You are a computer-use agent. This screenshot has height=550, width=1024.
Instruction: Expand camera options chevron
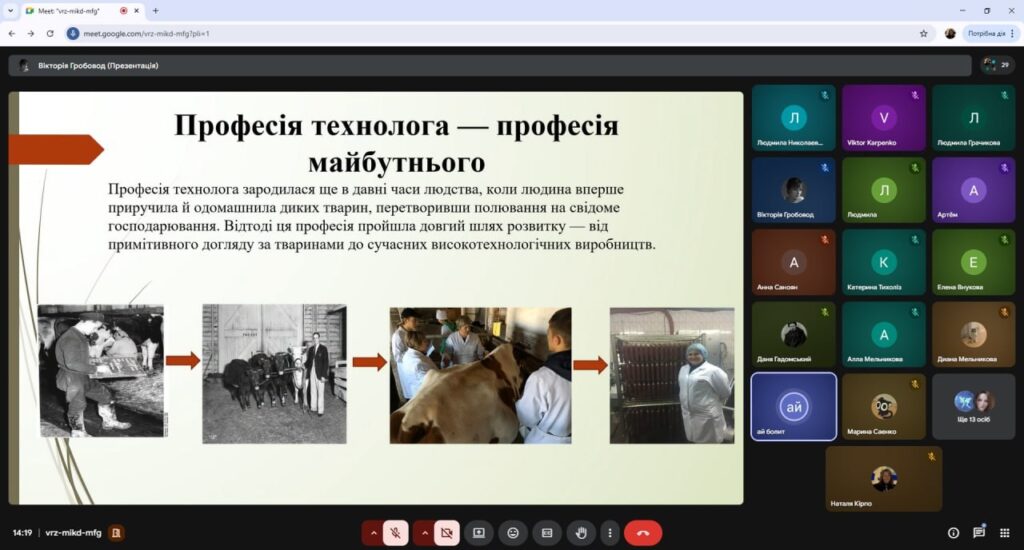tap(423, 533)
